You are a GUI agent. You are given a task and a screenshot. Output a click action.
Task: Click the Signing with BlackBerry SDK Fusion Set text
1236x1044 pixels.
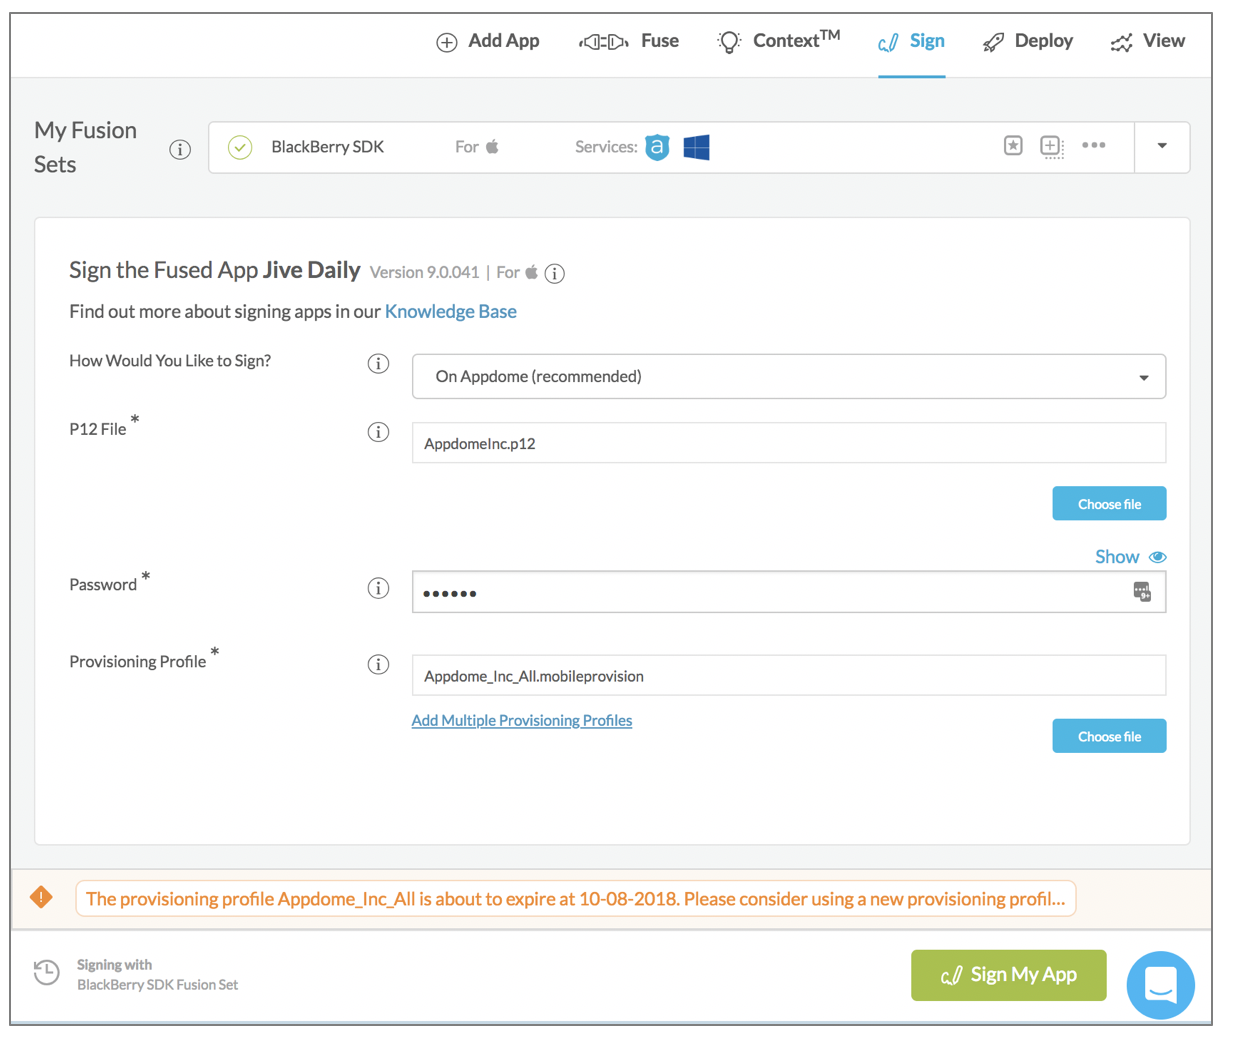(x=157, y=975)
